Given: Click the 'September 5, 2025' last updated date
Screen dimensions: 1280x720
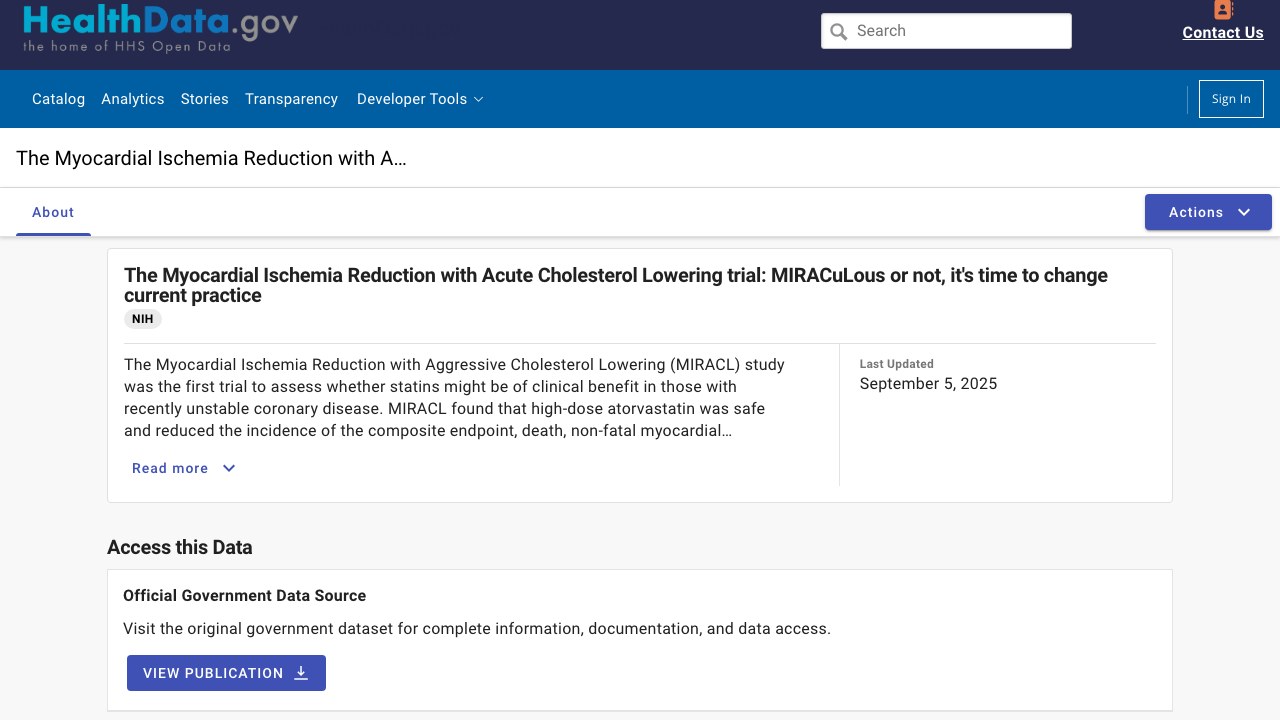Looking at the screenshot, I should tap(928, 384).
